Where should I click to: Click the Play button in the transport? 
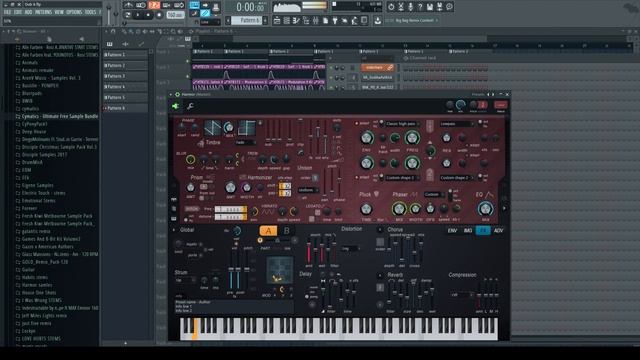click(x=137, y=15)
